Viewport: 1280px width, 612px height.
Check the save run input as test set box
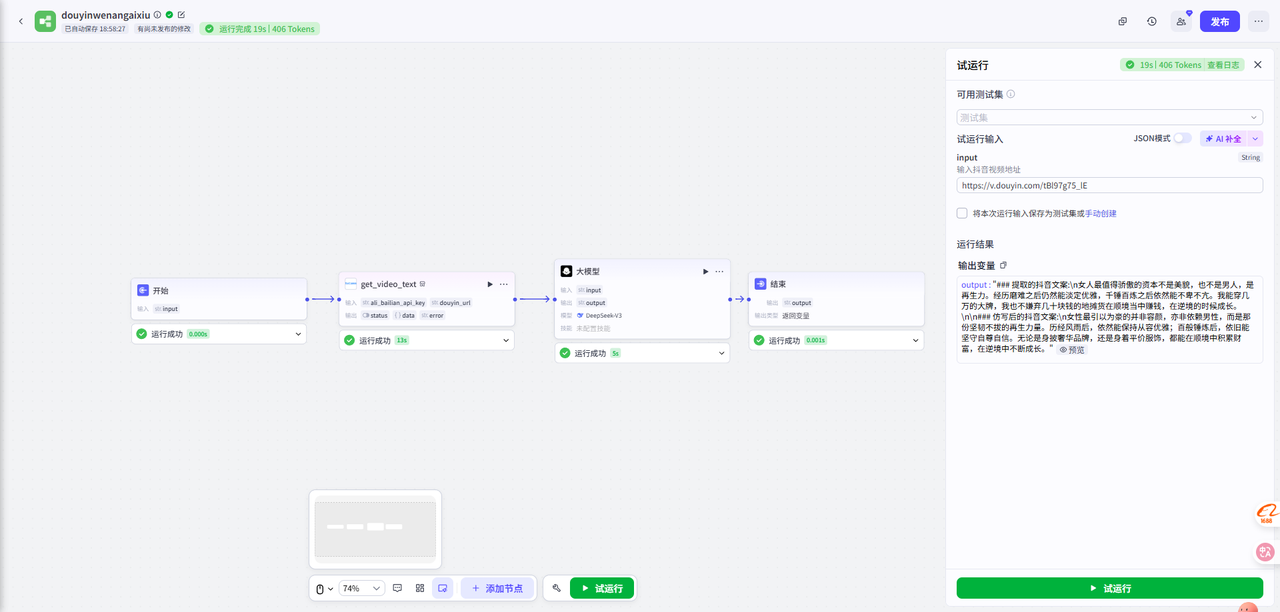[x=962, y=213]
